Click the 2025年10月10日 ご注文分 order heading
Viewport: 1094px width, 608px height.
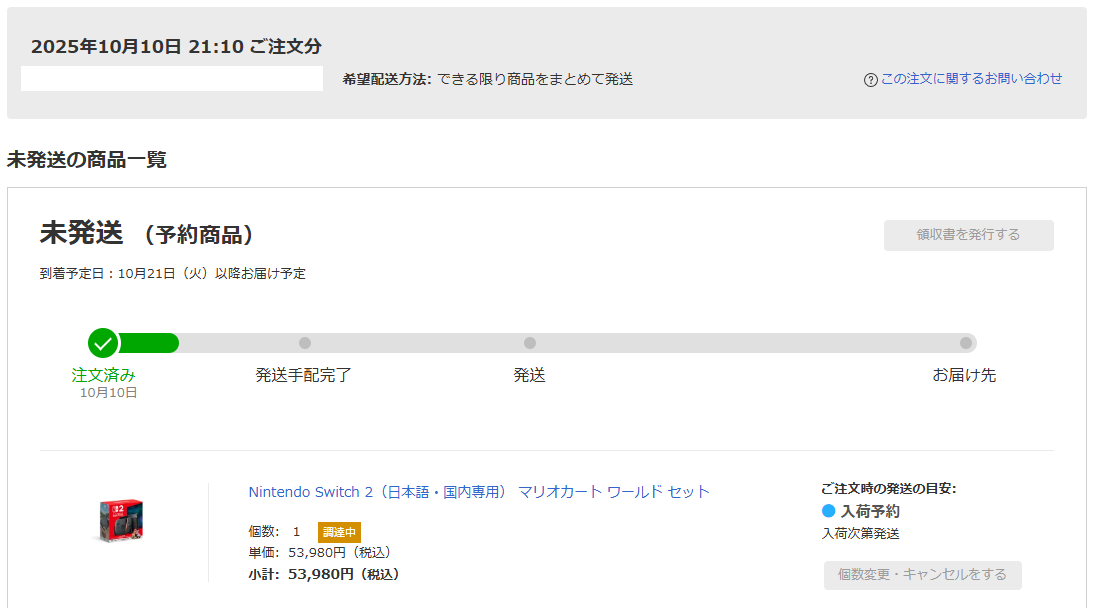(176, 47)
